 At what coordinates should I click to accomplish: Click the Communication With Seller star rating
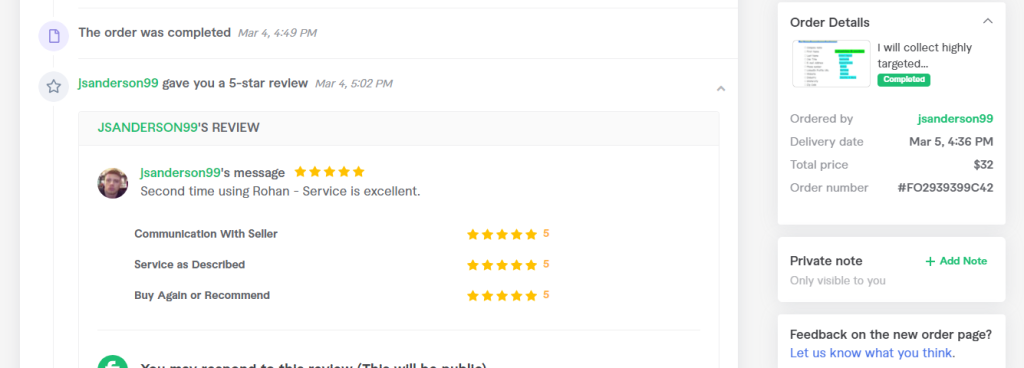pyautogui.click(x=502, y=234)
